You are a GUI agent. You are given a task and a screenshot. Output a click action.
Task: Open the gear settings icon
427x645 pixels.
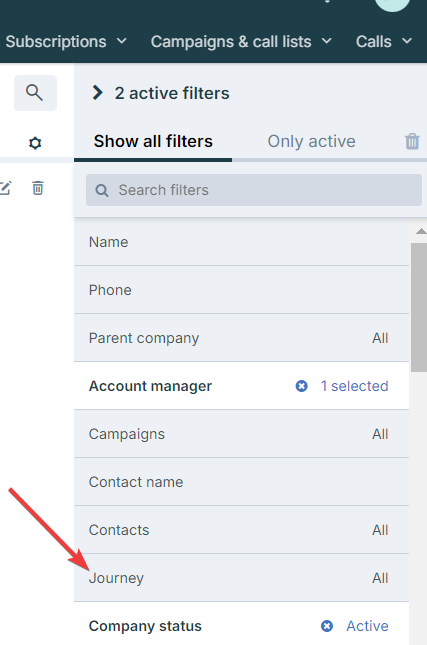pos(35,143)
